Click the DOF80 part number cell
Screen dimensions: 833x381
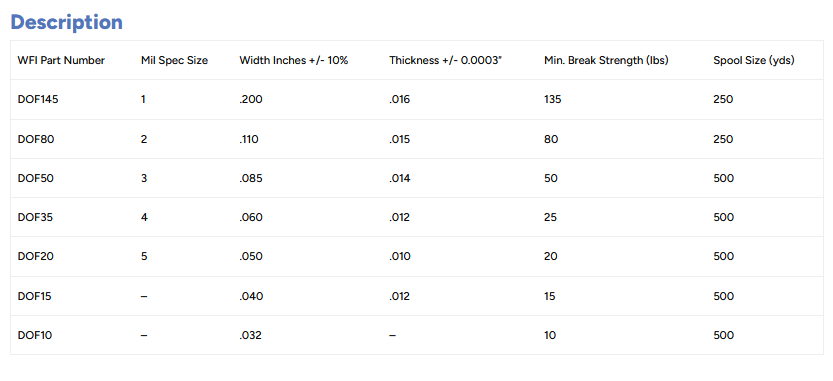click(x=36, y=139)
